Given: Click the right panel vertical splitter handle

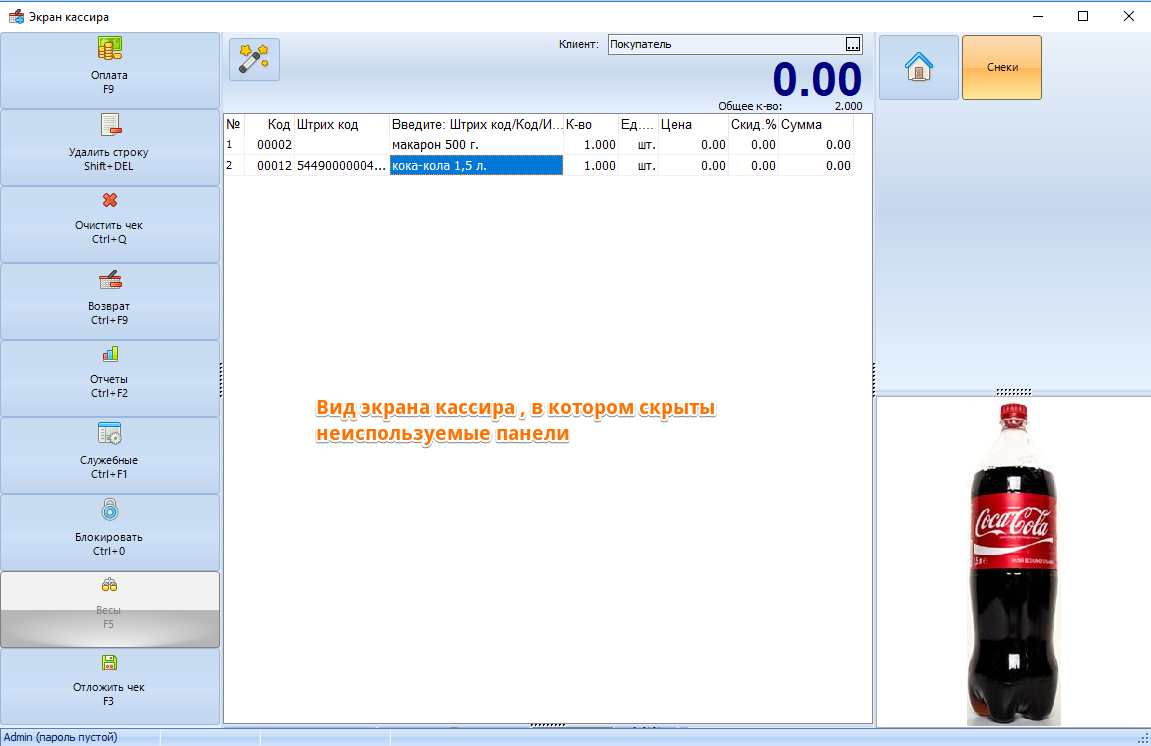Looking at the screenshot, I should coord(874,380).
